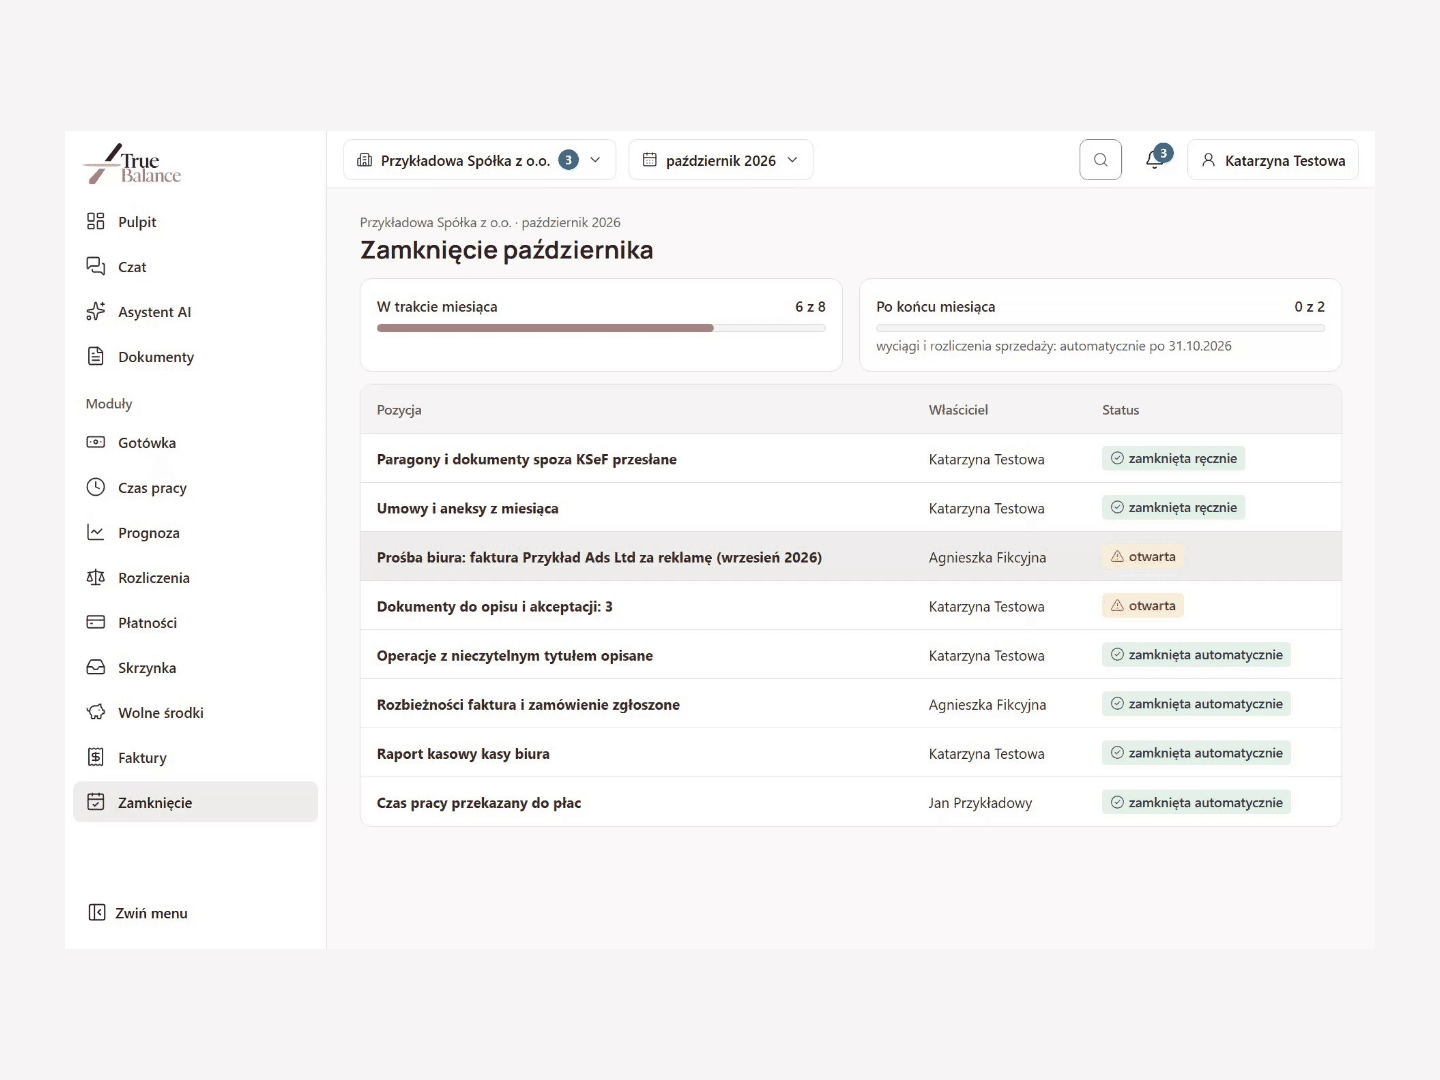Click the Czas pracy clock icon

(96, 487)
